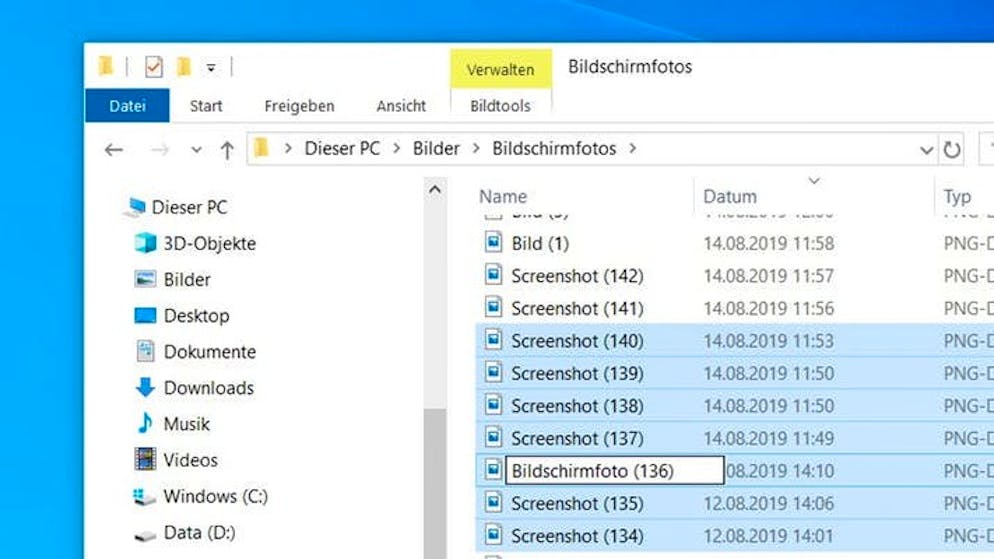
Task: Click the file icon of Screenshot (140)
Action: click(x=494, y=340)
